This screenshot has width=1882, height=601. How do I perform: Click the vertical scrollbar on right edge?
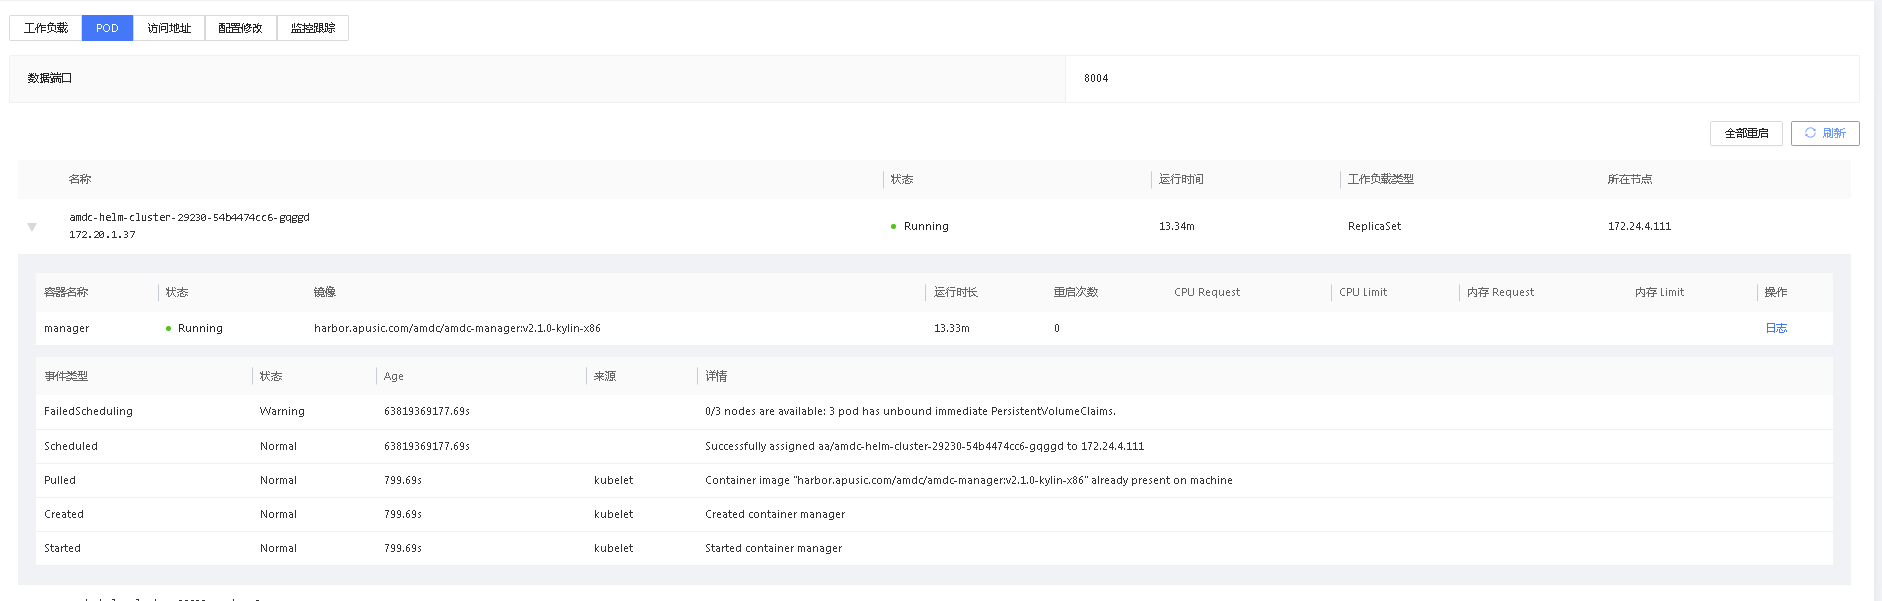coord(1877,300)
